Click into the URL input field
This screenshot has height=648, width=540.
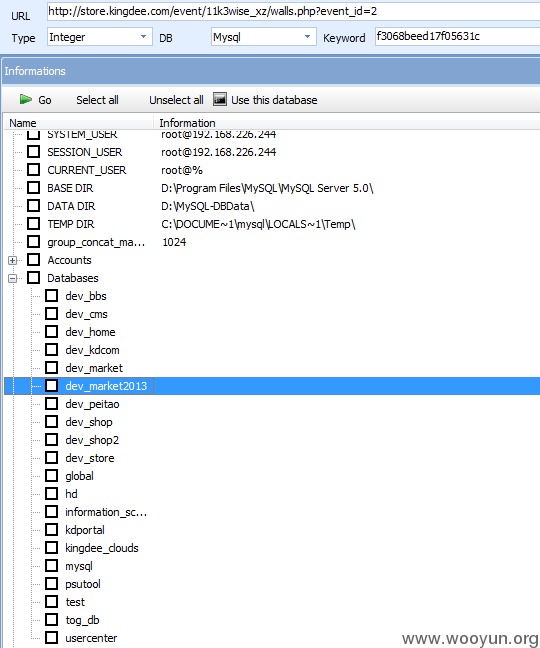click(x=293, y=12)
